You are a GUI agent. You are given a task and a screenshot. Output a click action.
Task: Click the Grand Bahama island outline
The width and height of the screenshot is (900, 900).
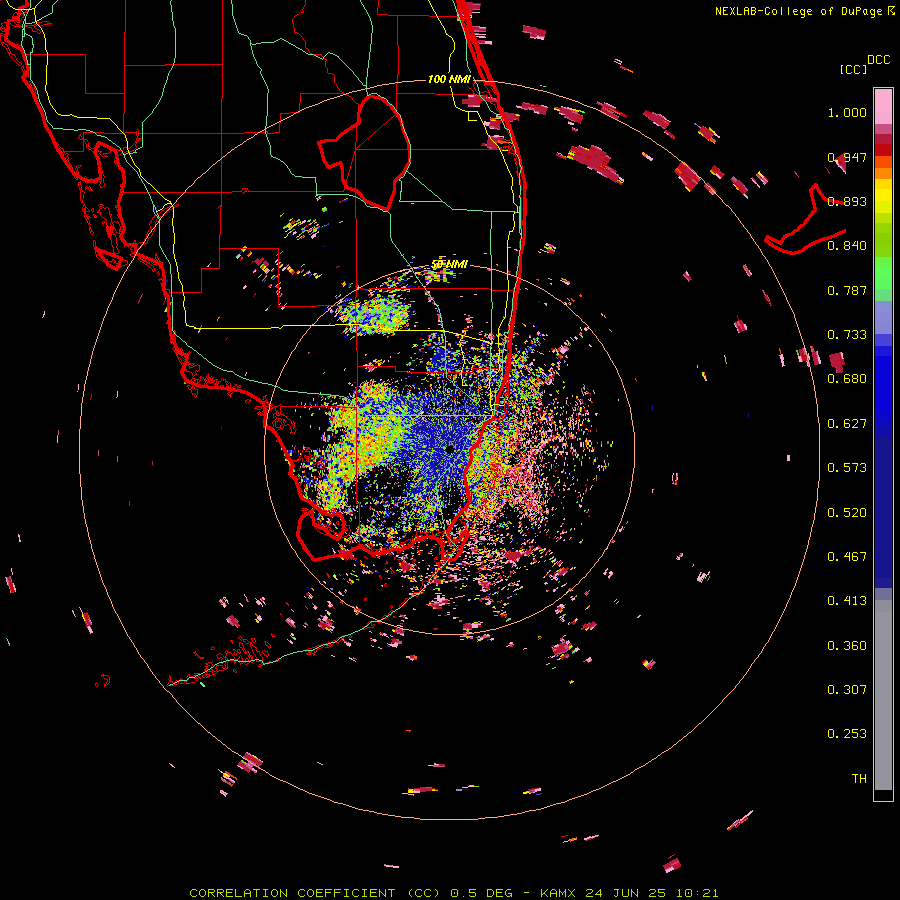click(x=805, y=221)
